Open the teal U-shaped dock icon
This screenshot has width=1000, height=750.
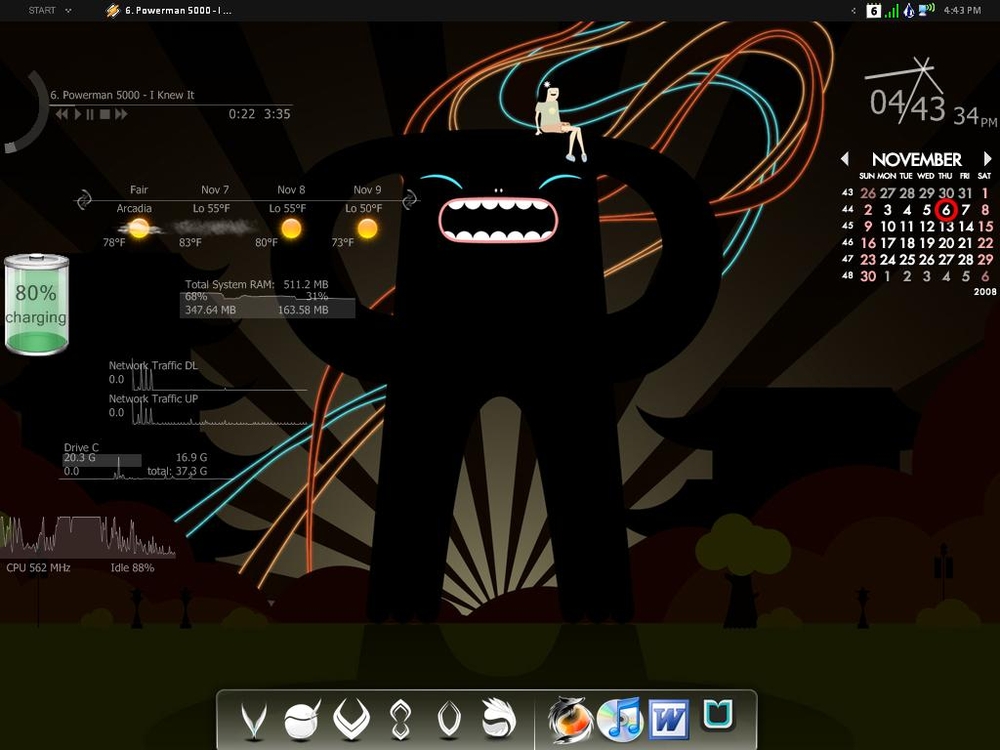click(x=717, y=715)
